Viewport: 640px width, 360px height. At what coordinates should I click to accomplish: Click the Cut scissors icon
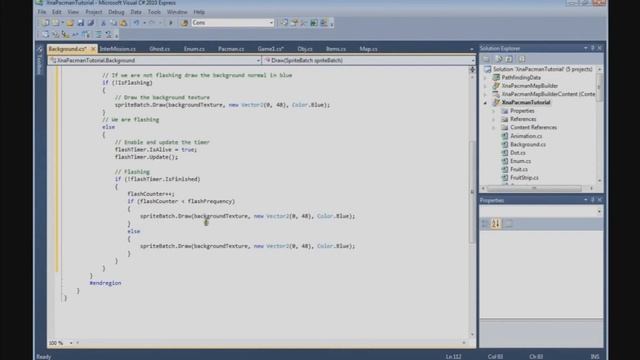[104, 23]
